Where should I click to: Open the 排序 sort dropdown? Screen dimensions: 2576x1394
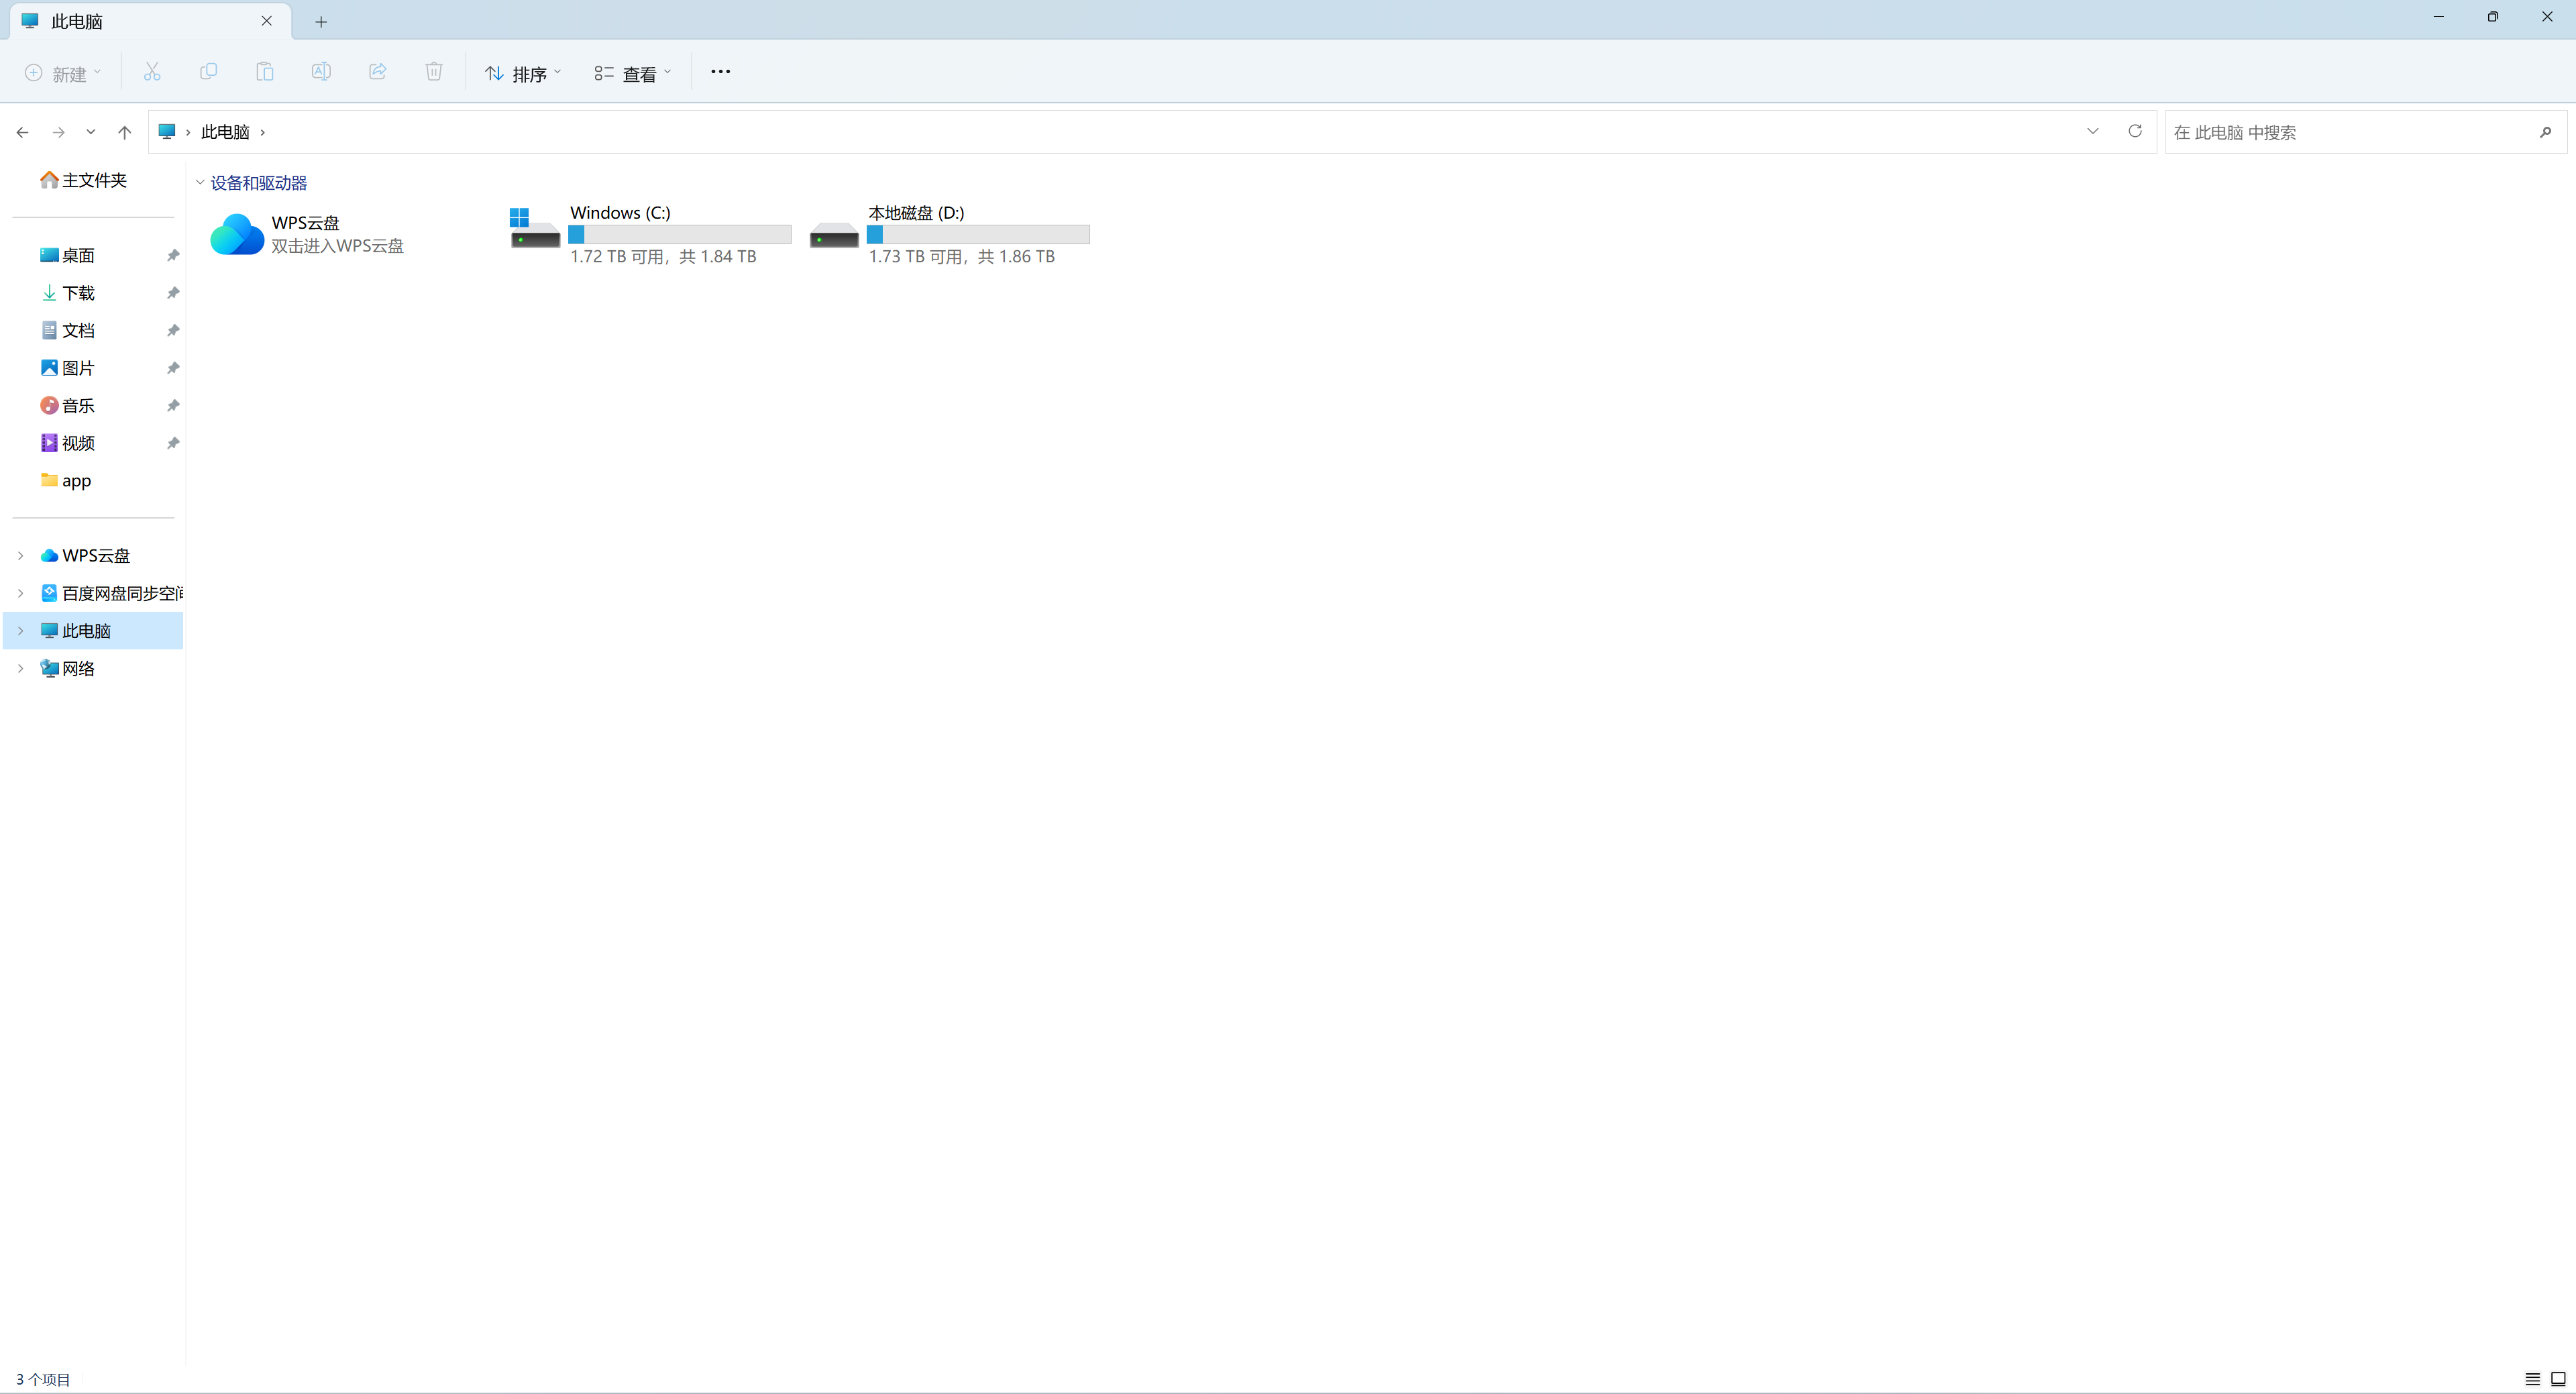pos(523,73)
